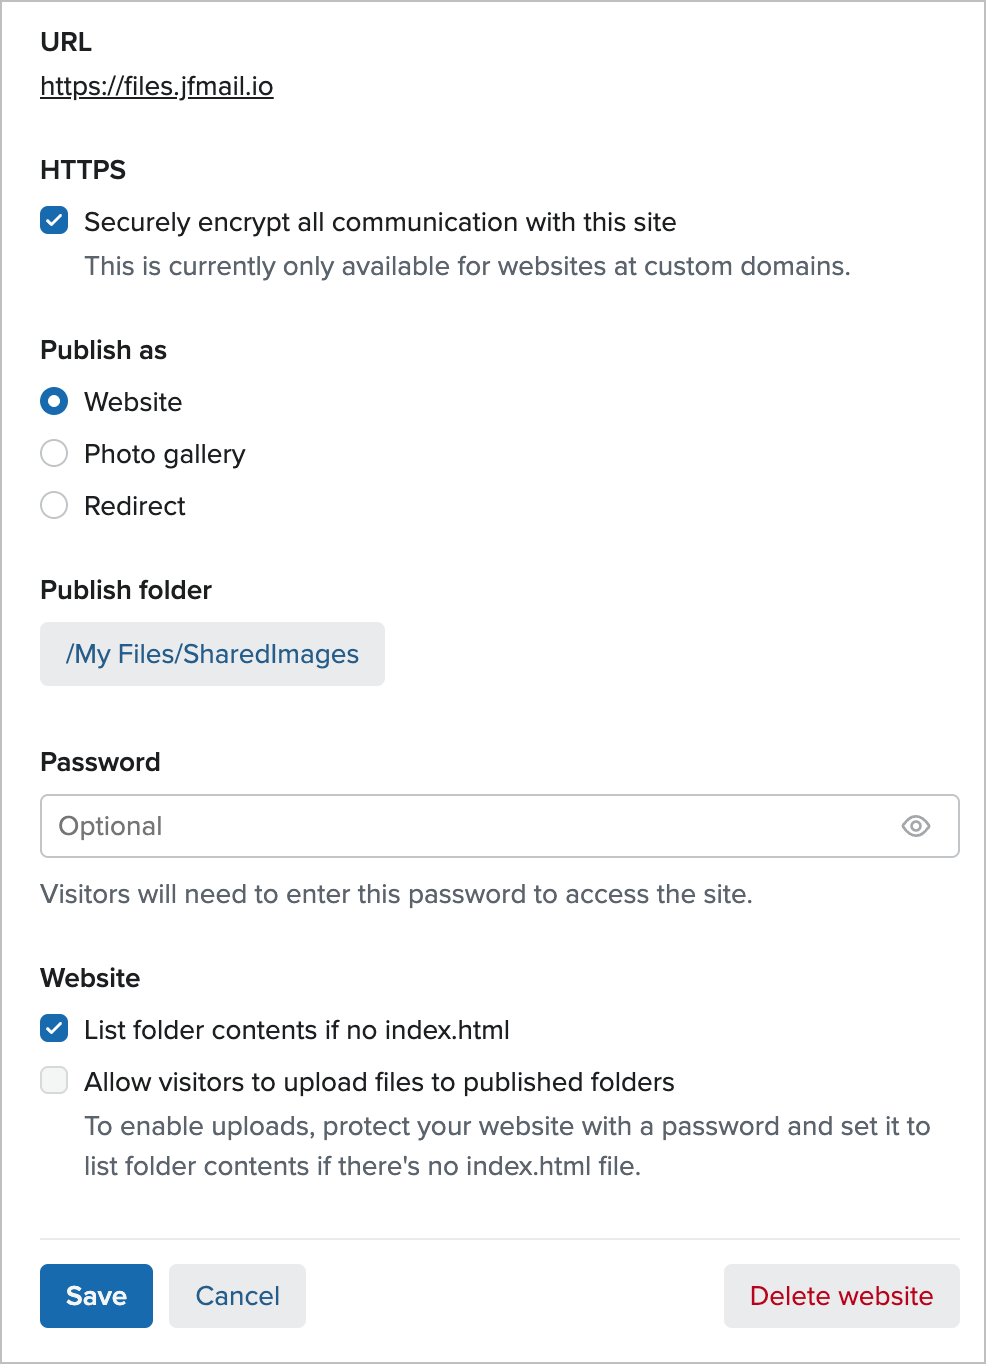Open the https://files.jfmail.io link
Image resolution: width=986 pixels, height=1364 pixels.
(156, 87)
